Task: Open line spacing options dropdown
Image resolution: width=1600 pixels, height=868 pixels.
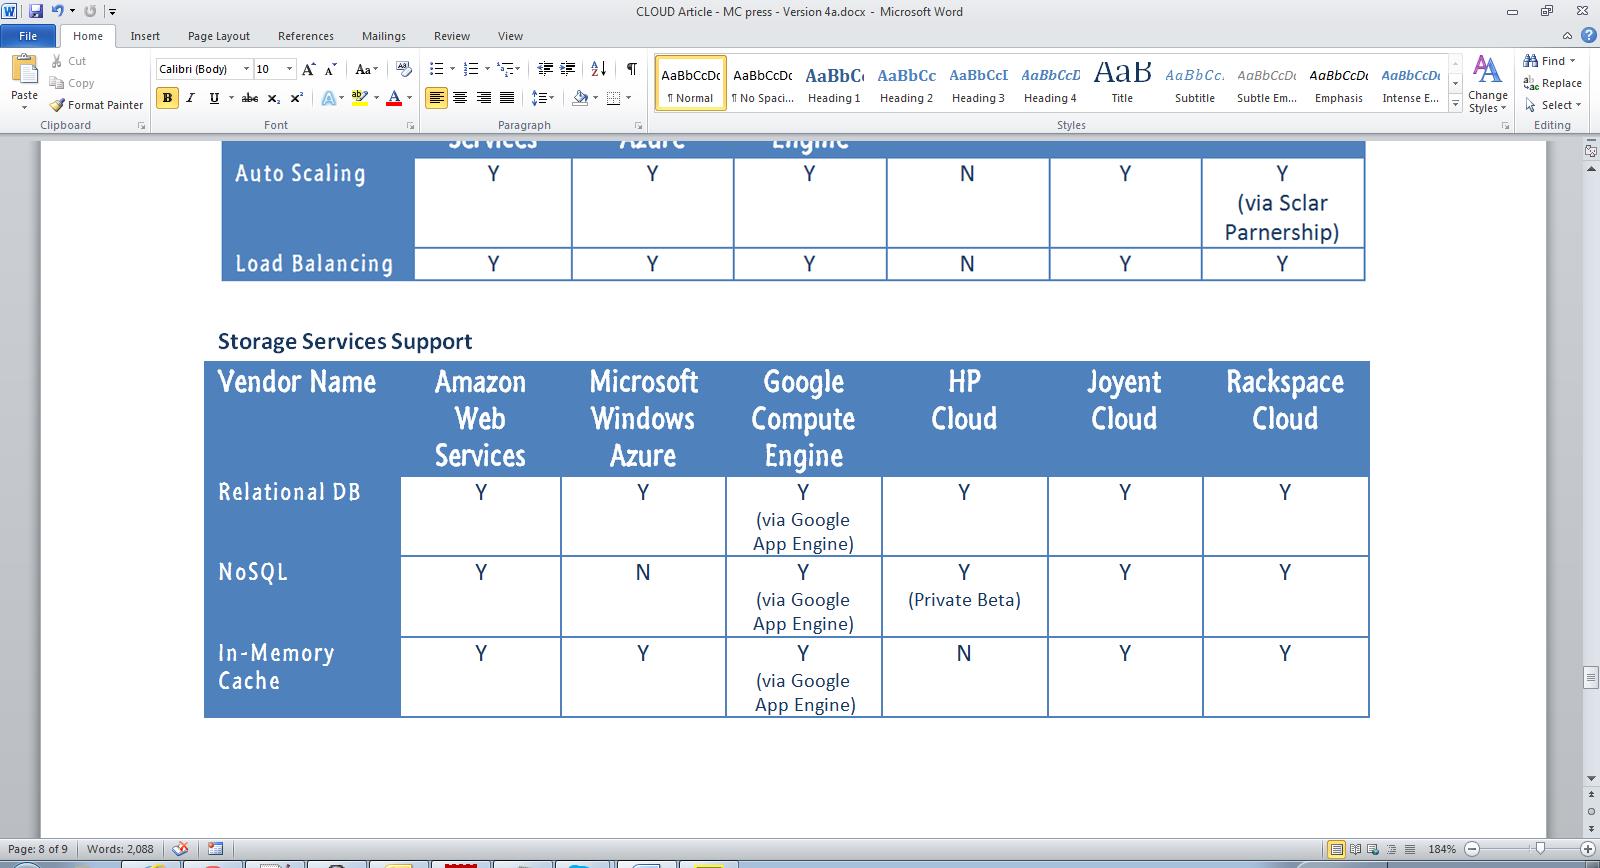Action: click(542, 98)
